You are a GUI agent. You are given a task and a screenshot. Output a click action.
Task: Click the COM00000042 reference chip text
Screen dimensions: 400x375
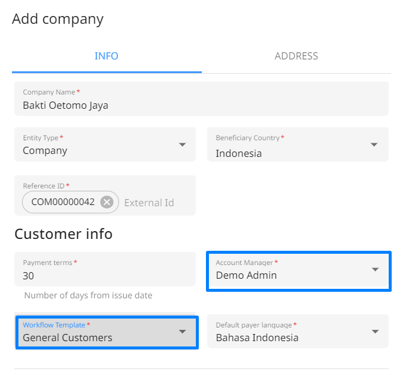pos(63,202)
